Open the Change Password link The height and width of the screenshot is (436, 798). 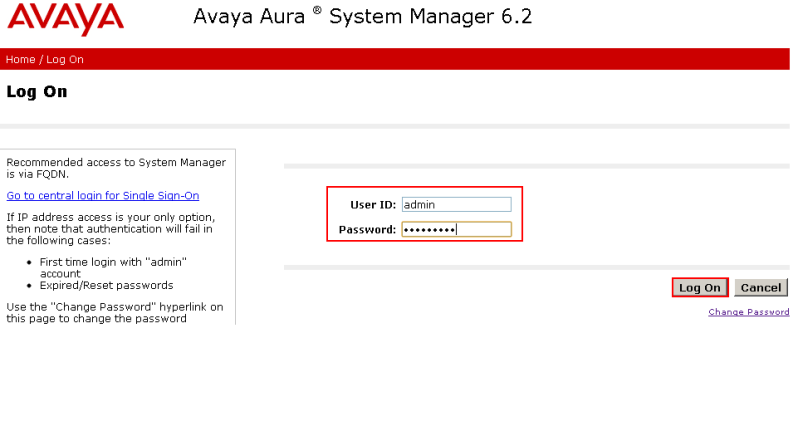click(x=748, y=312)
